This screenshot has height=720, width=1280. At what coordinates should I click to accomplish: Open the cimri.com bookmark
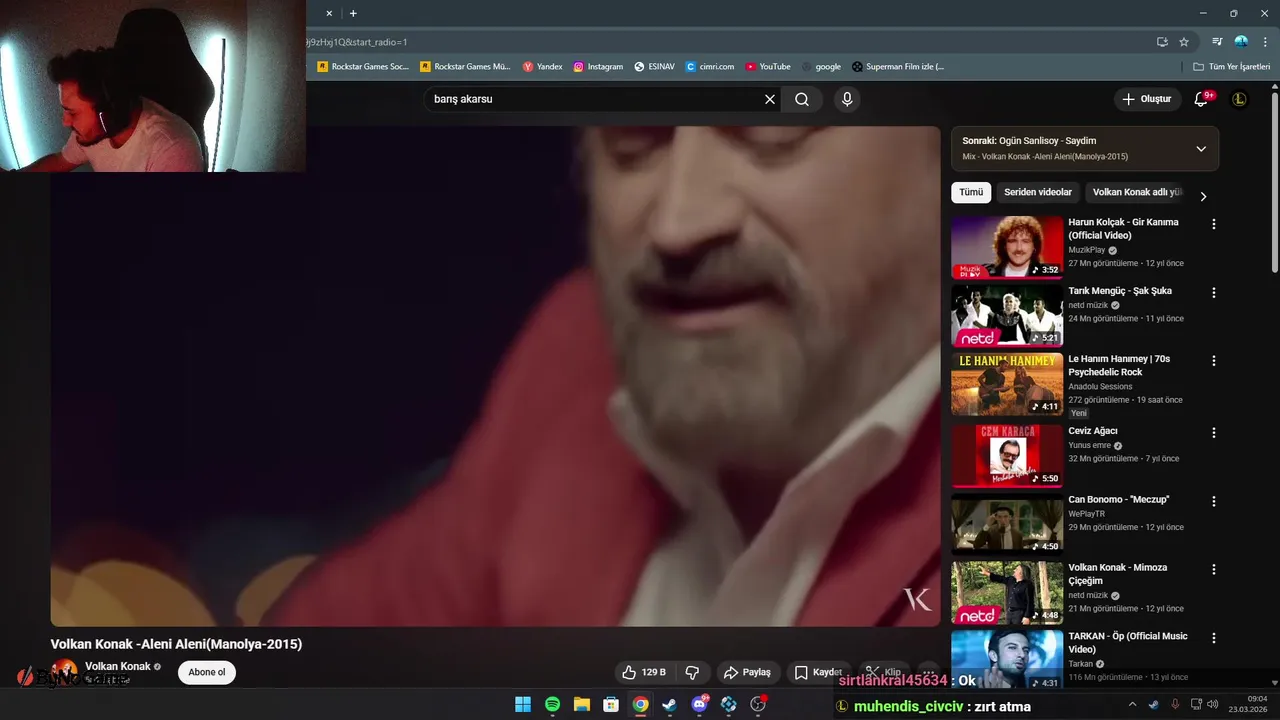[710, 67]
